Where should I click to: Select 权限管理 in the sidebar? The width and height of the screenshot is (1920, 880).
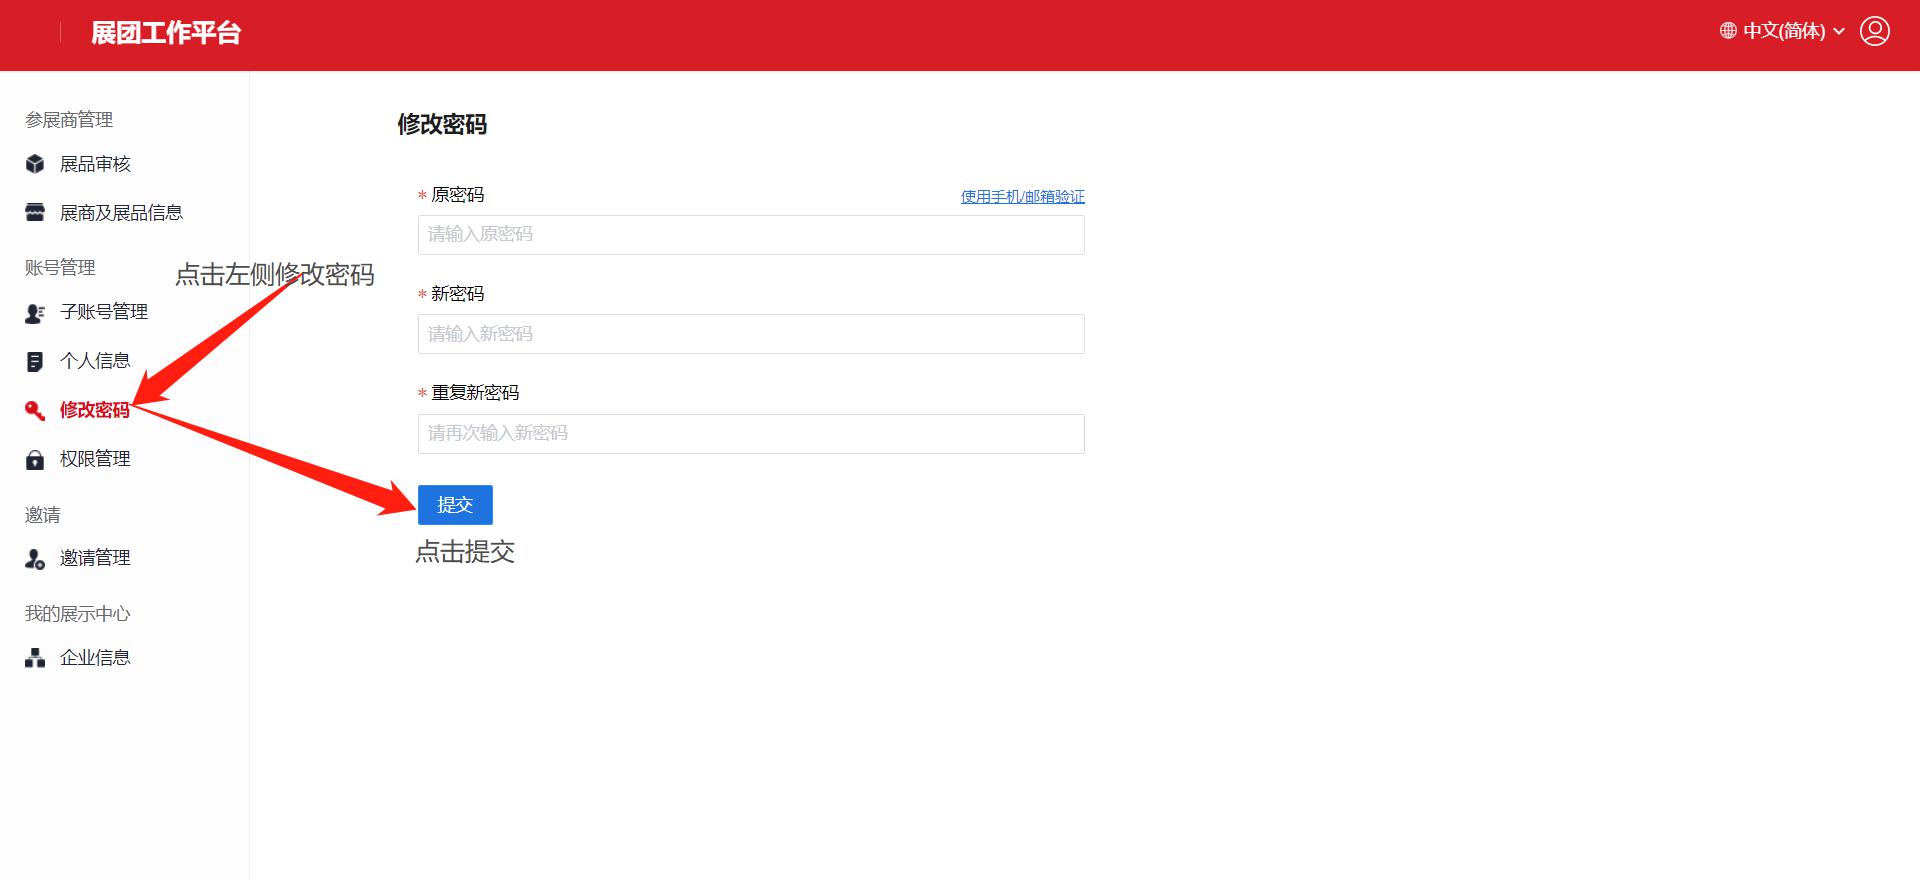[x=95, y=459]
